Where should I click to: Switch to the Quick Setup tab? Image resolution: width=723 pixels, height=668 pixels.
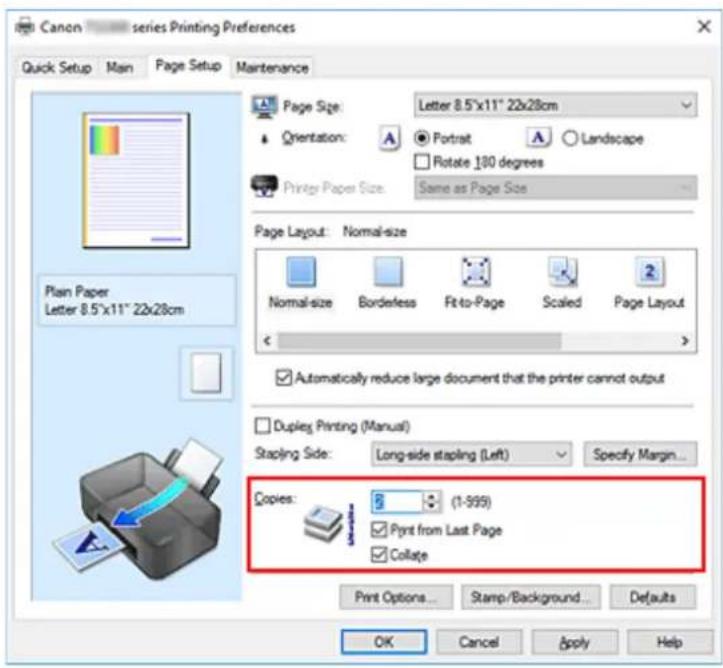click(x=57, y=68)
